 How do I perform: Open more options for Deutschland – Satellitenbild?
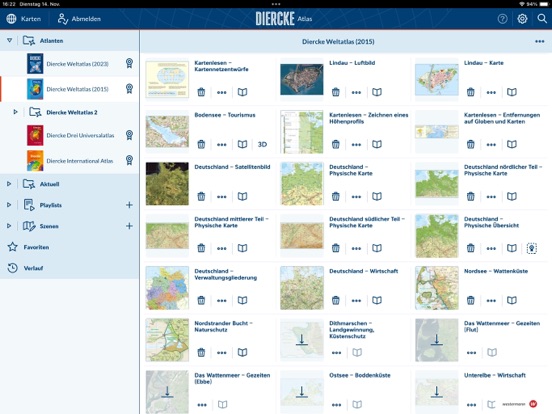[x=222, y=196]
